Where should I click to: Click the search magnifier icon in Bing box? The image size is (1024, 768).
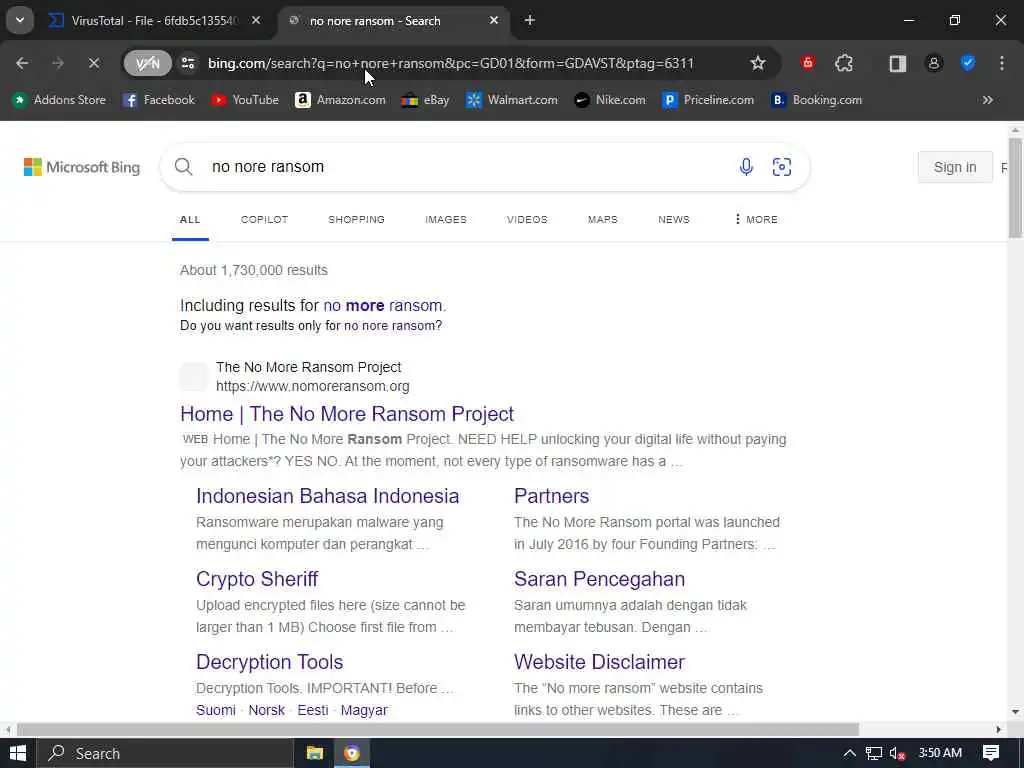coord(184,167)
